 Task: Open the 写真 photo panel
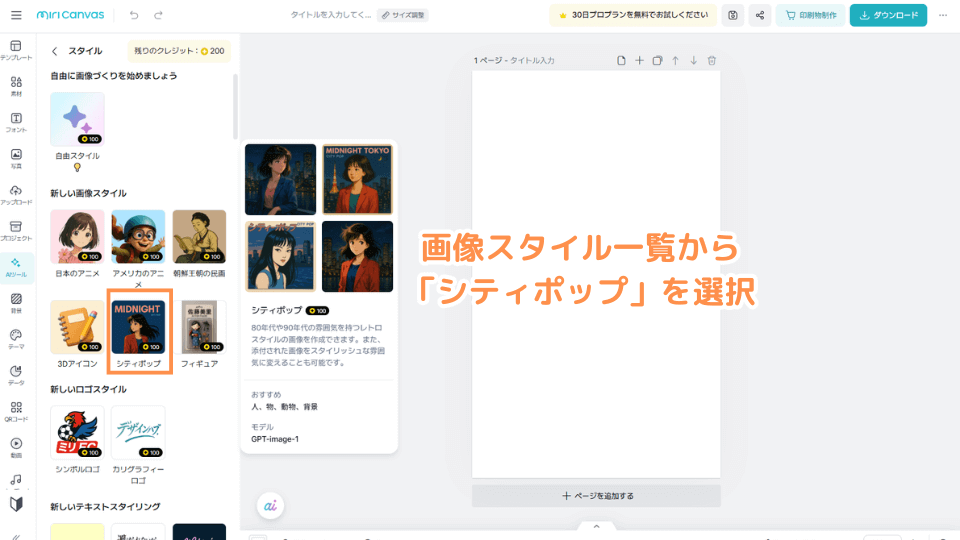(x=17, y=159)
